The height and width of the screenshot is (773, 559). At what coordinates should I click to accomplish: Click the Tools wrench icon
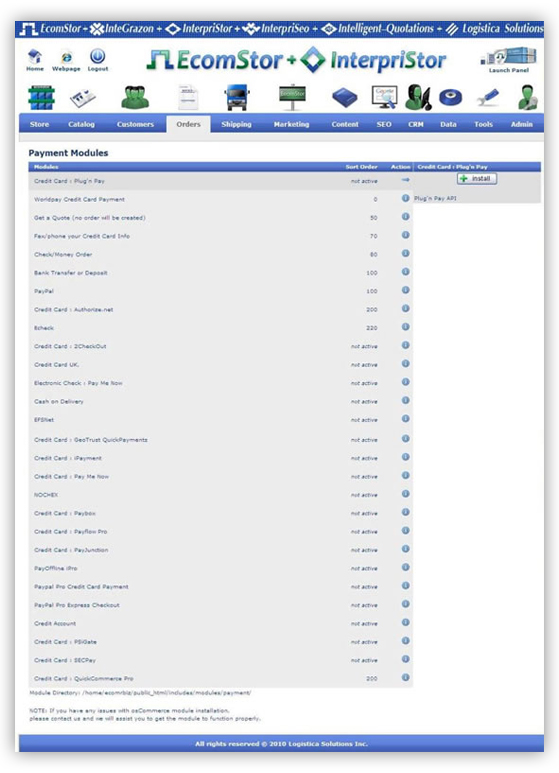487,97
